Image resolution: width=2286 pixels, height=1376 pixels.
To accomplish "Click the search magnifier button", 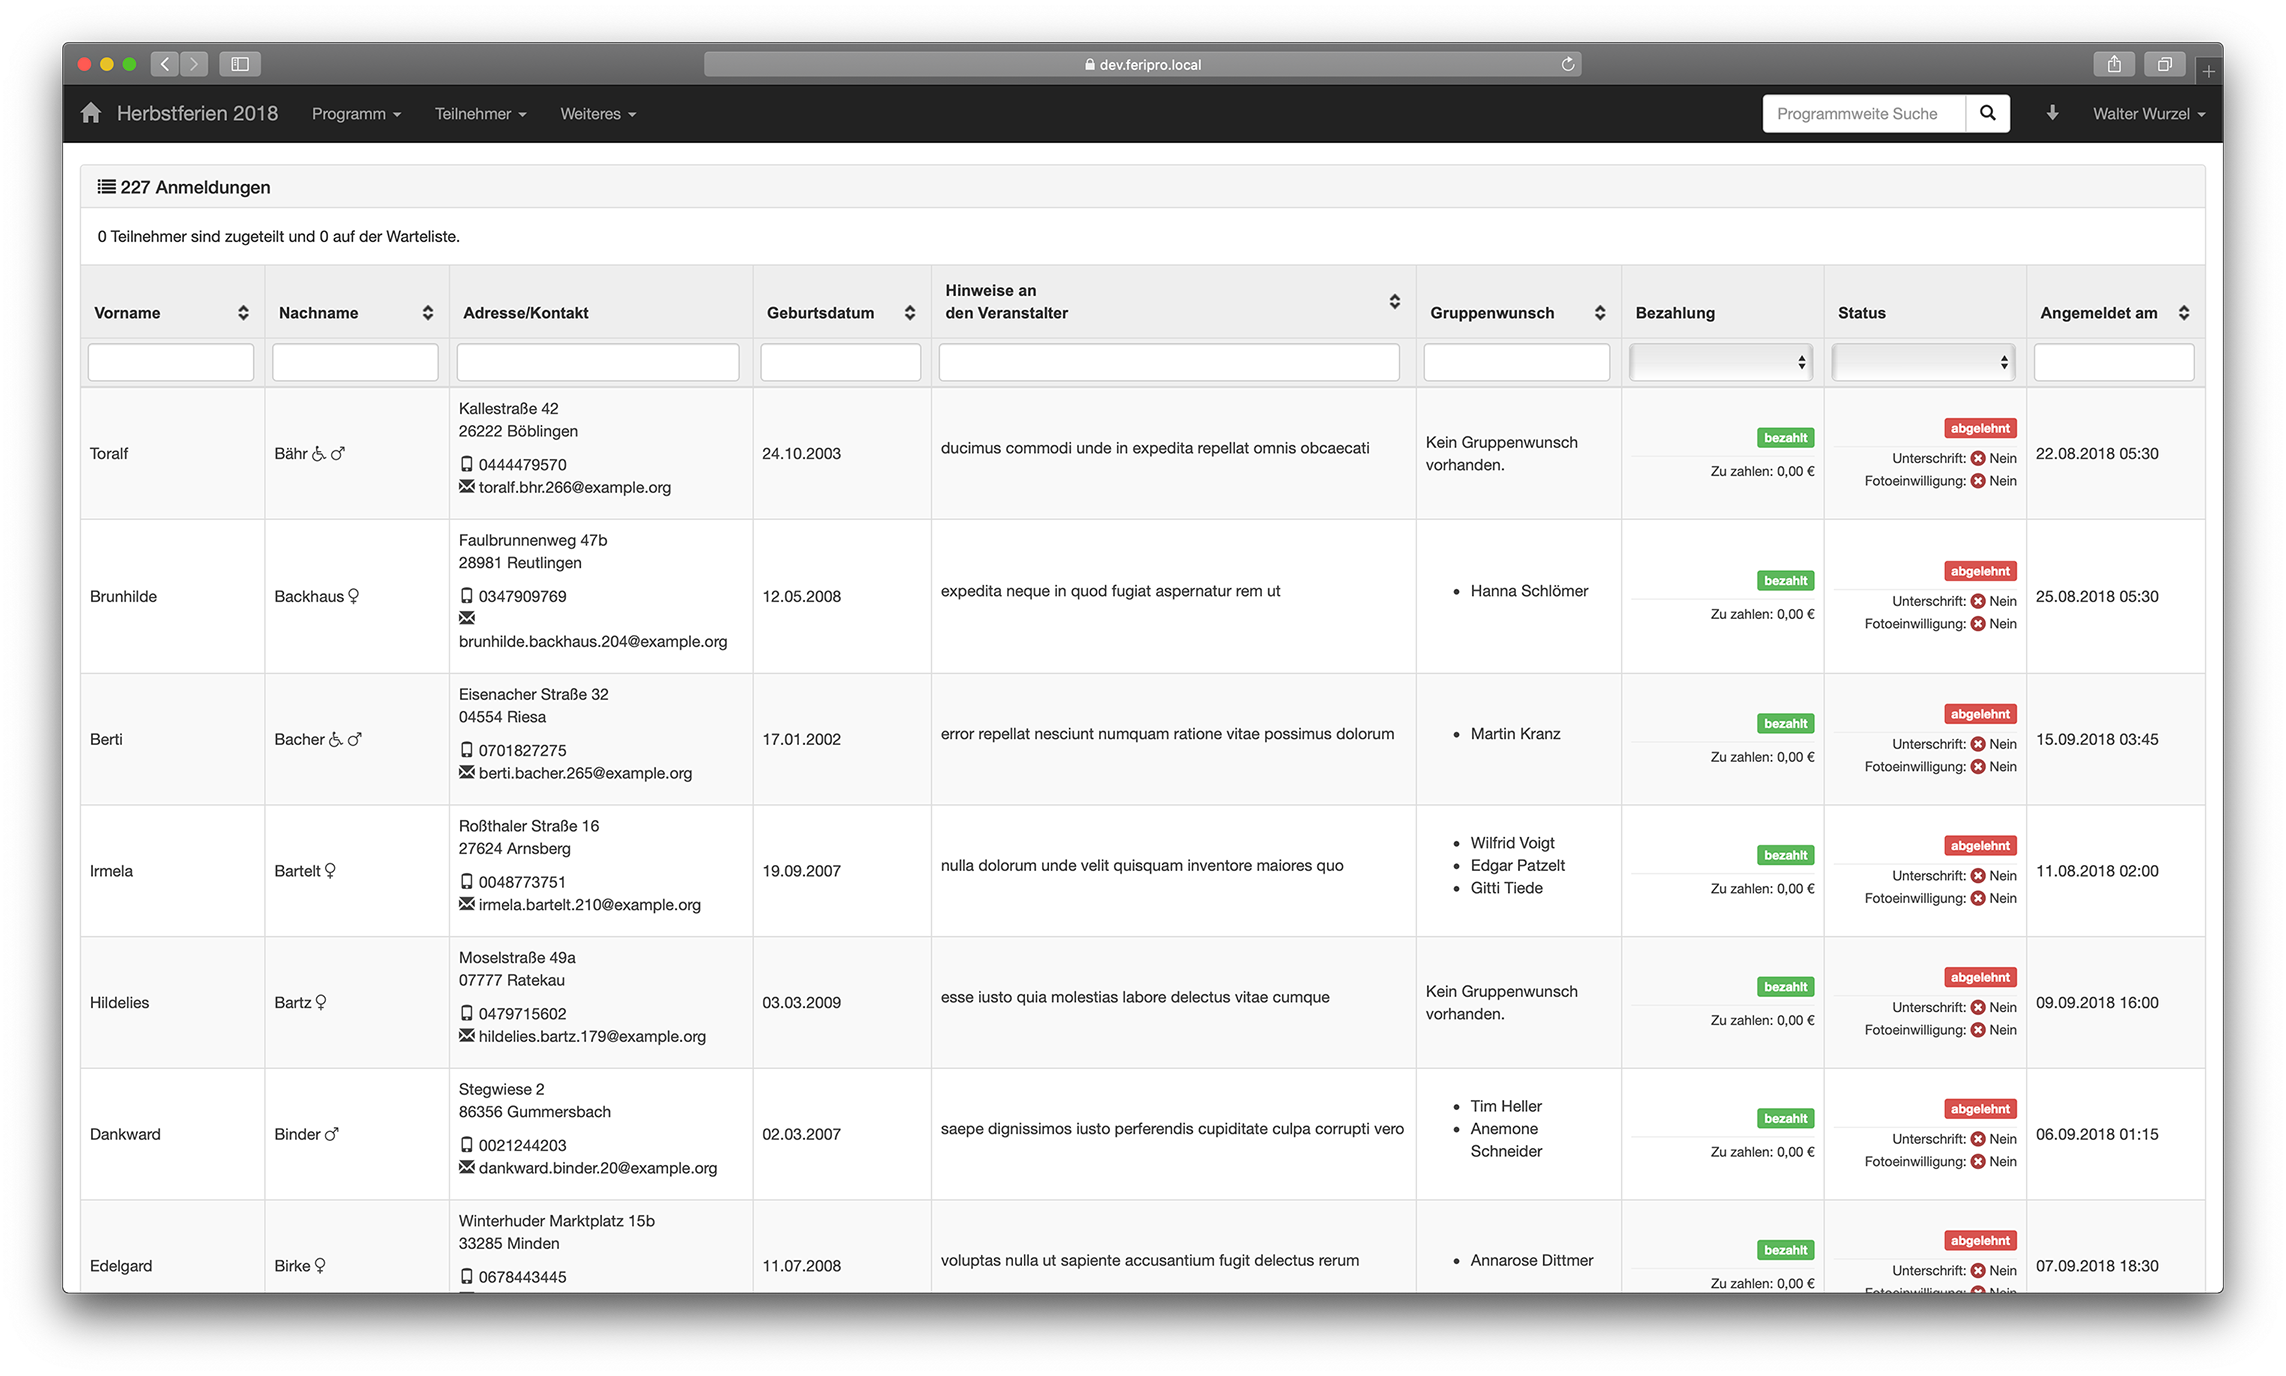I will pos(1987,113).
